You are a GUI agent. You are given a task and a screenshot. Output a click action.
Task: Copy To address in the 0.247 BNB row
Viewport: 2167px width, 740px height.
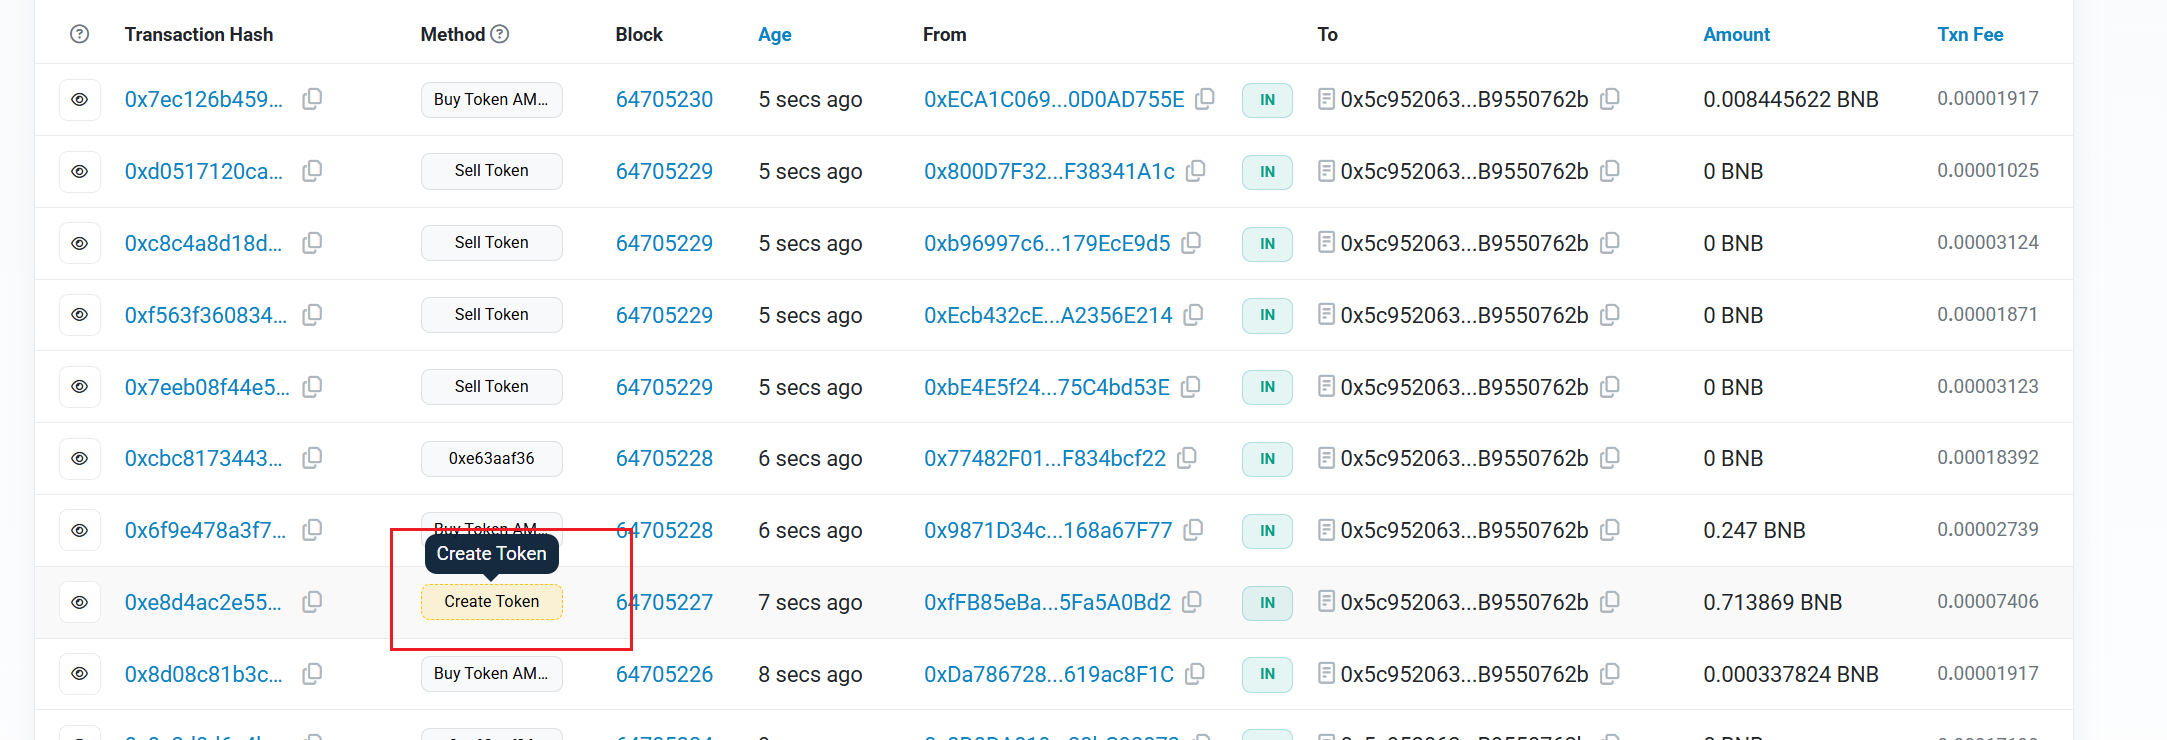1609,530
